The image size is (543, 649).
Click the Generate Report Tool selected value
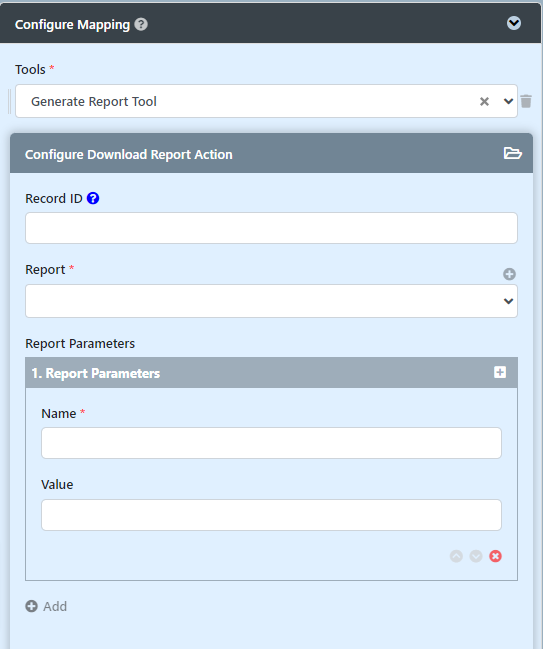click(94, 101)
